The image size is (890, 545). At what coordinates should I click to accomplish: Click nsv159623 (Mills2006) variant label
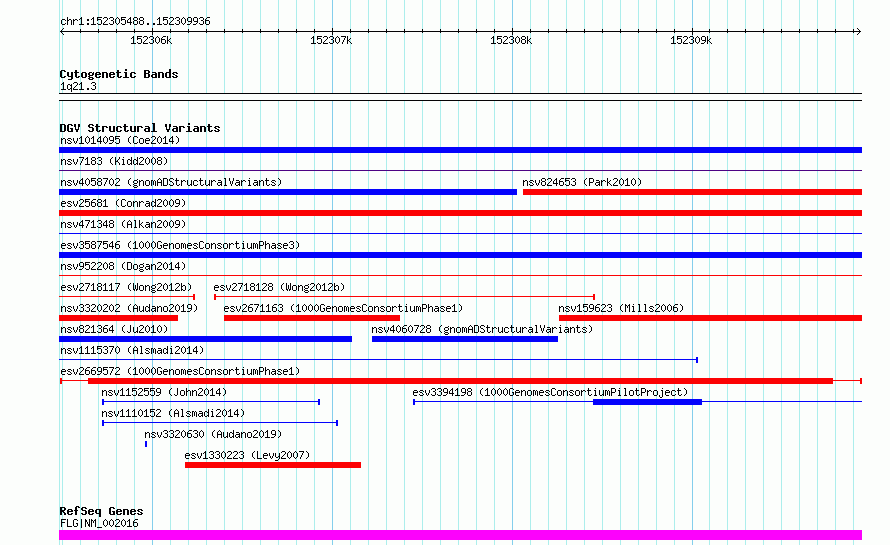click(x=621, y=308)
